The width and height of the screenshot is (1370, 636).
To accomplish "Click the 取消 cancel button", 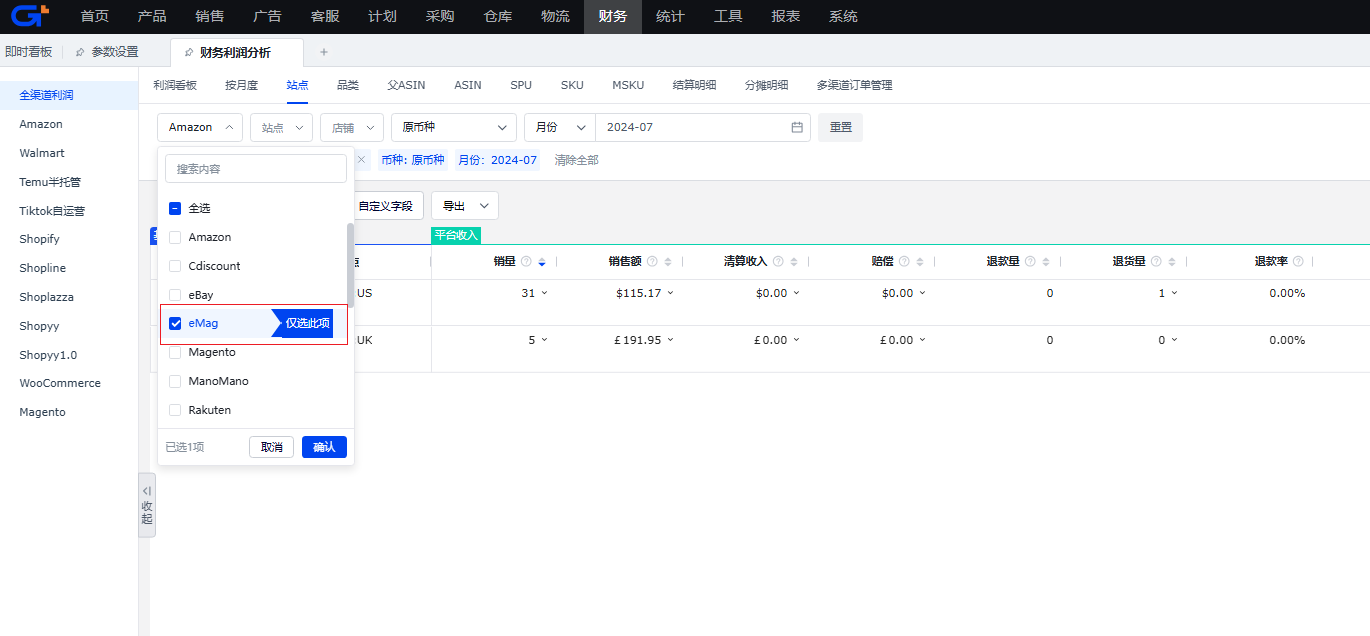I will click(271, 447).
